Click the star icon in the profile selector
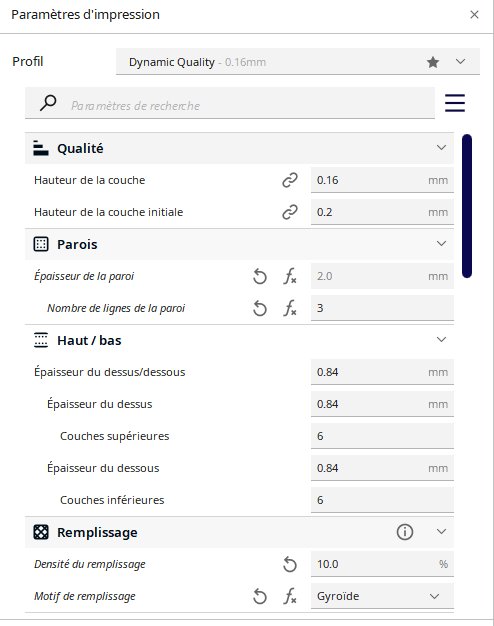The width and height of the screenshot is (494, 626). click(x=433, y=62)
